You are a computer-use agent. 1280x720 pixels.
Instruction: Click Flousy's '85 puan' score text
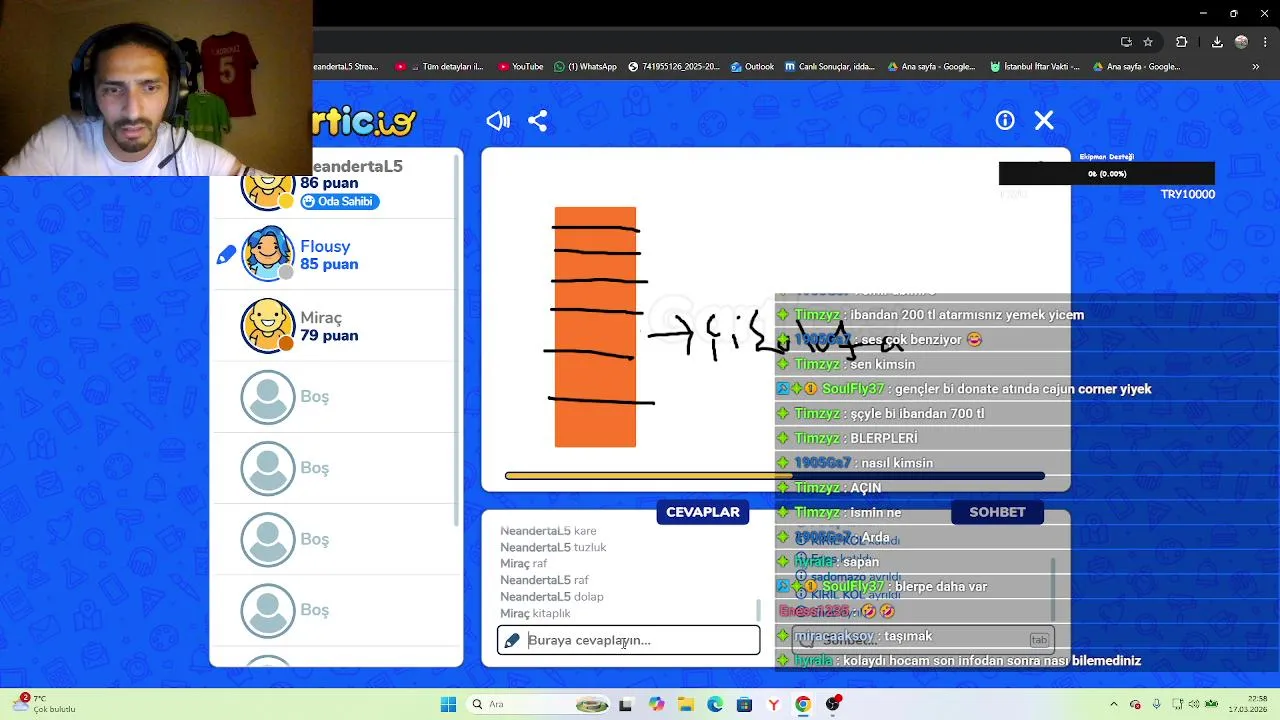click(329, 264)
